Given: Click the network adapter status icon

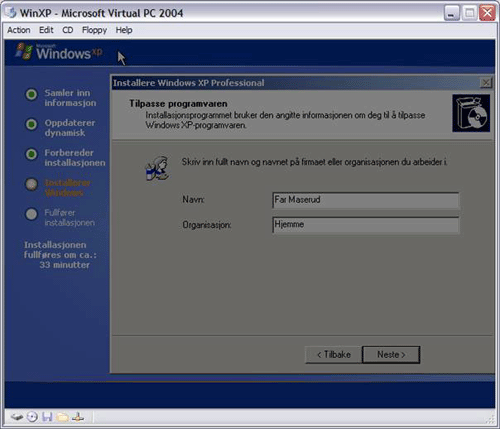Looking at the screenshot, I should (x=78, y=417).
